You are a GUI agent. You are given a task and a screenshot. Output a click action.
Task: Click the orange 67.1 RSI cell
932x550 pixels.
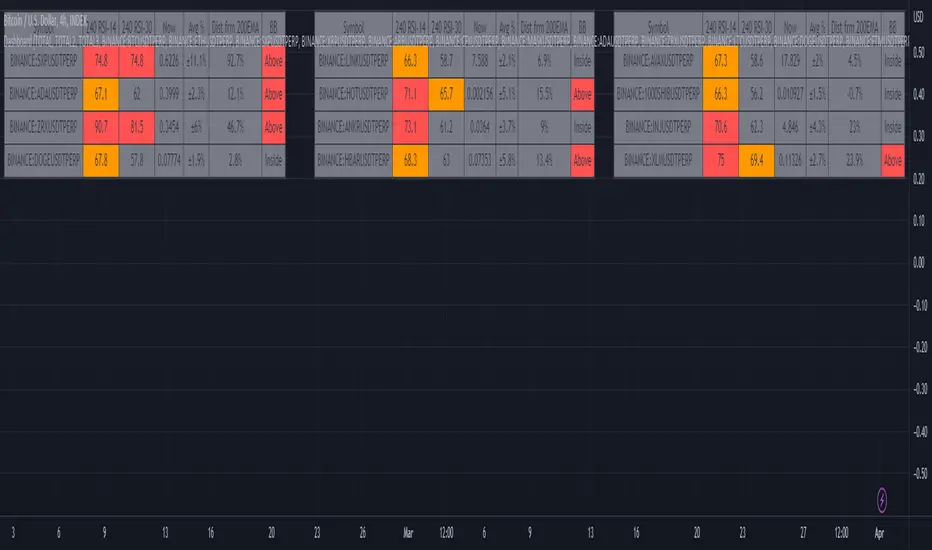pos(101,94)
